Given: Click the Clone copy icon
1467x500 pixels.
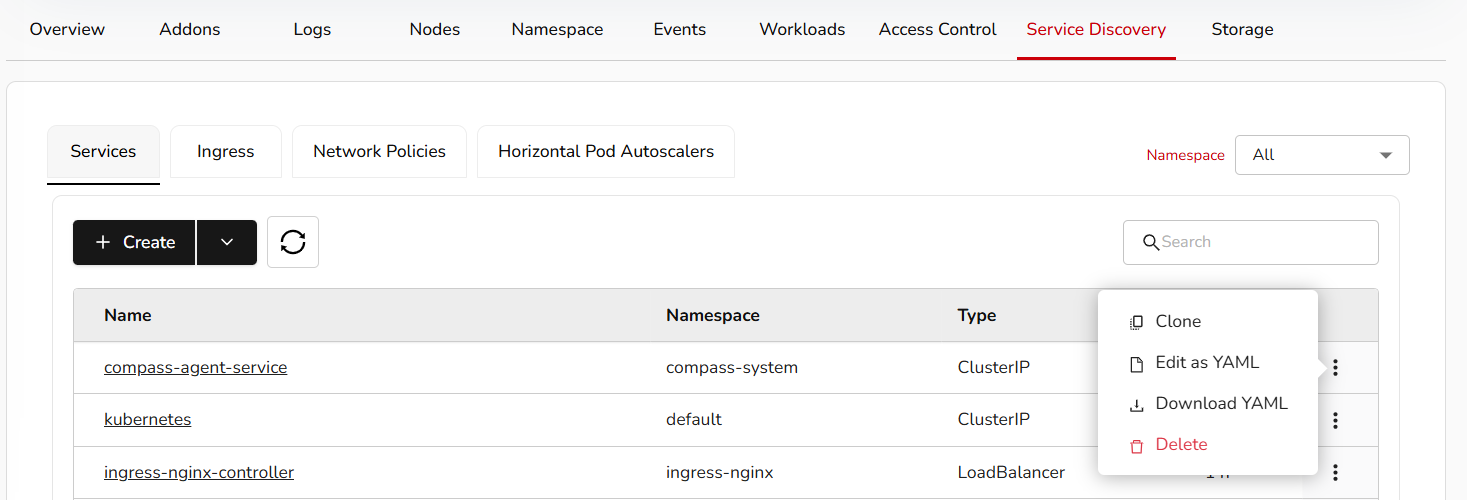Looking at the screenshot, I should [x=1136, y=322].
